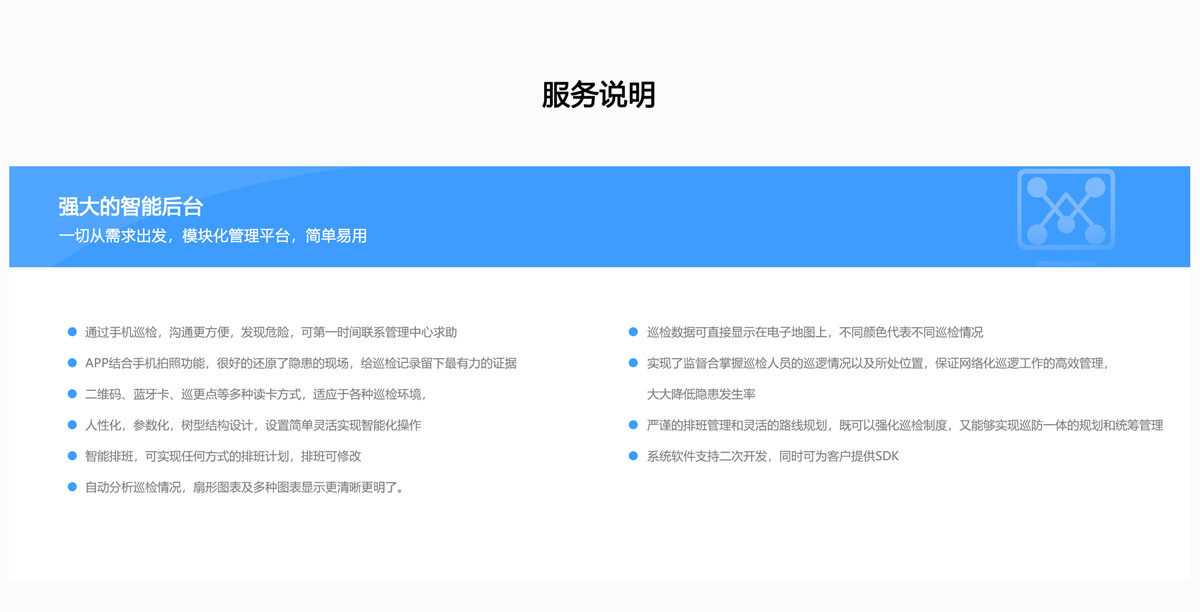Viewport: 1200px width, 612px height.
Task: Click the bullet dot beside 巡检数据可直接显示在电子地图上
Action: [x=633, y=332]
